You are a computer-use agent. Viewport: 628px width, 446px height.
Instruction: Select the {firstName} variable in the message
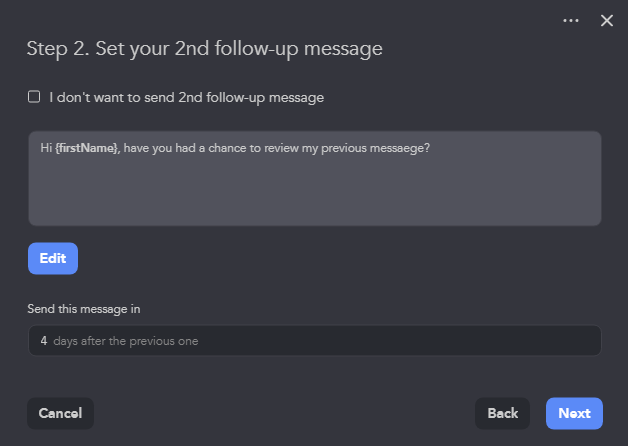tap(87, 148)
